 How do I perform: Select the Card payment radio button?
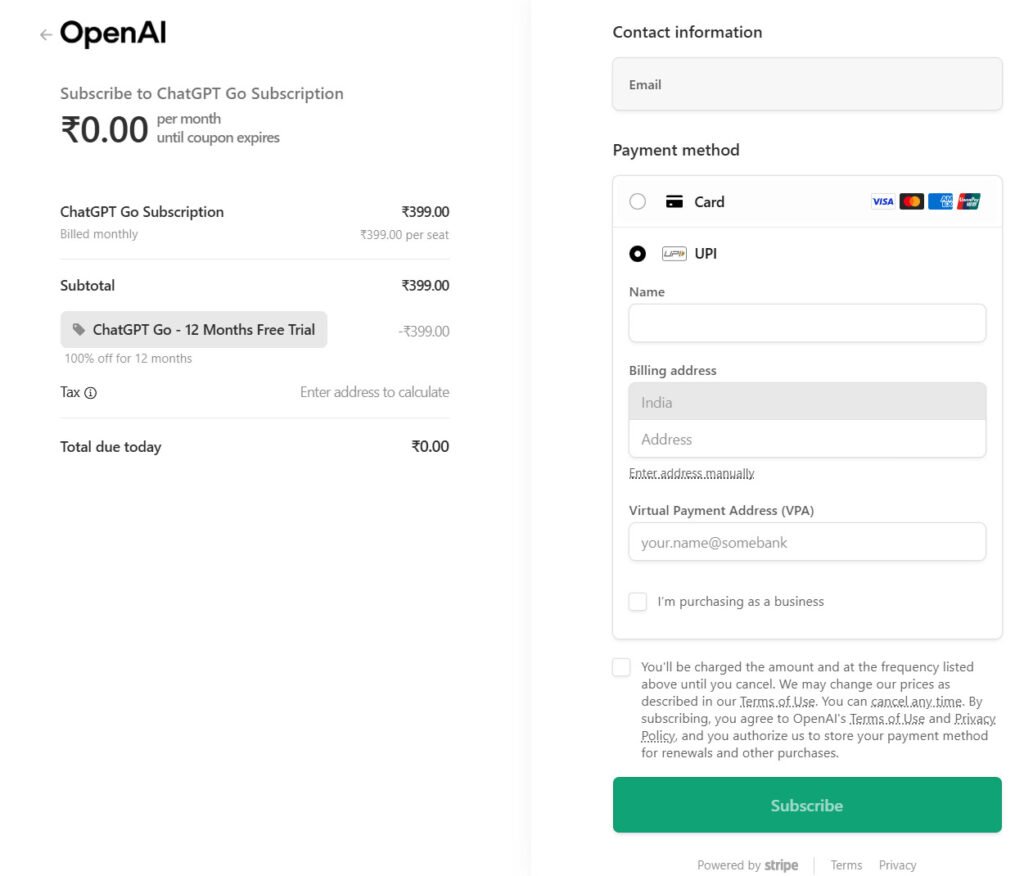pos(638,202)
